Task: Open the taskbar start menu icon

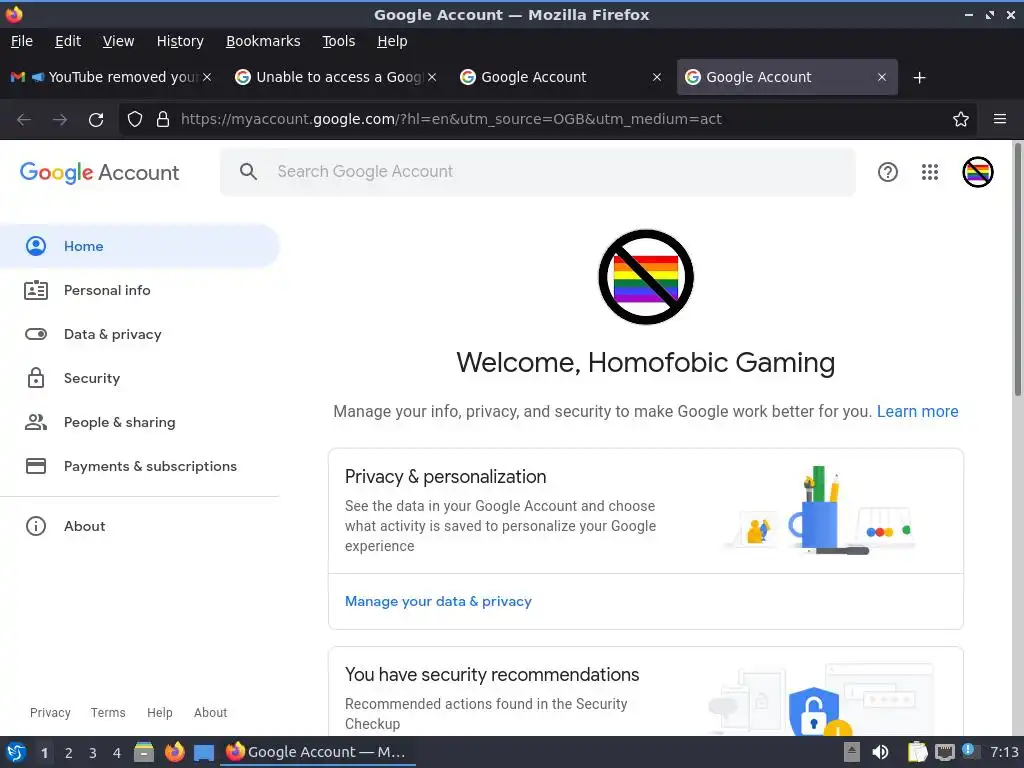Action: click(x=16, y=752)
